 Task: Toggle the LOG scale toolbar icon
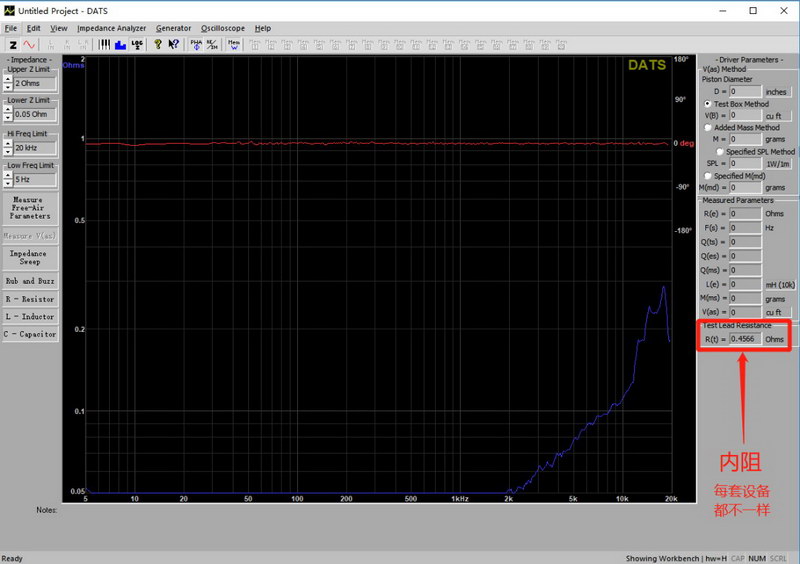click(137, 44)
